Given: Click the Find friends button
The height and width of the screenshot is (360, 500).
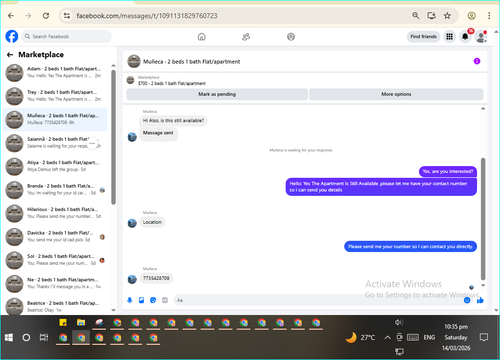Looking at the screenshot, I should (x=423, y=36).
